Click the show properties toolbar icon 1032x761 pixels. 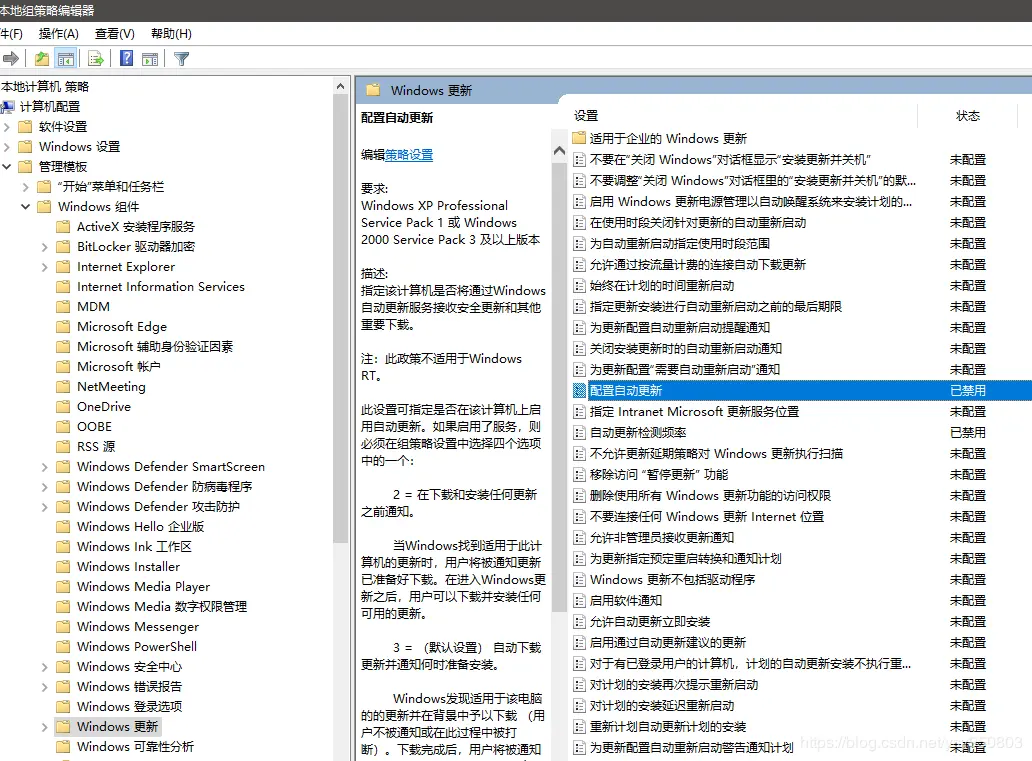[x=149, y=58]
